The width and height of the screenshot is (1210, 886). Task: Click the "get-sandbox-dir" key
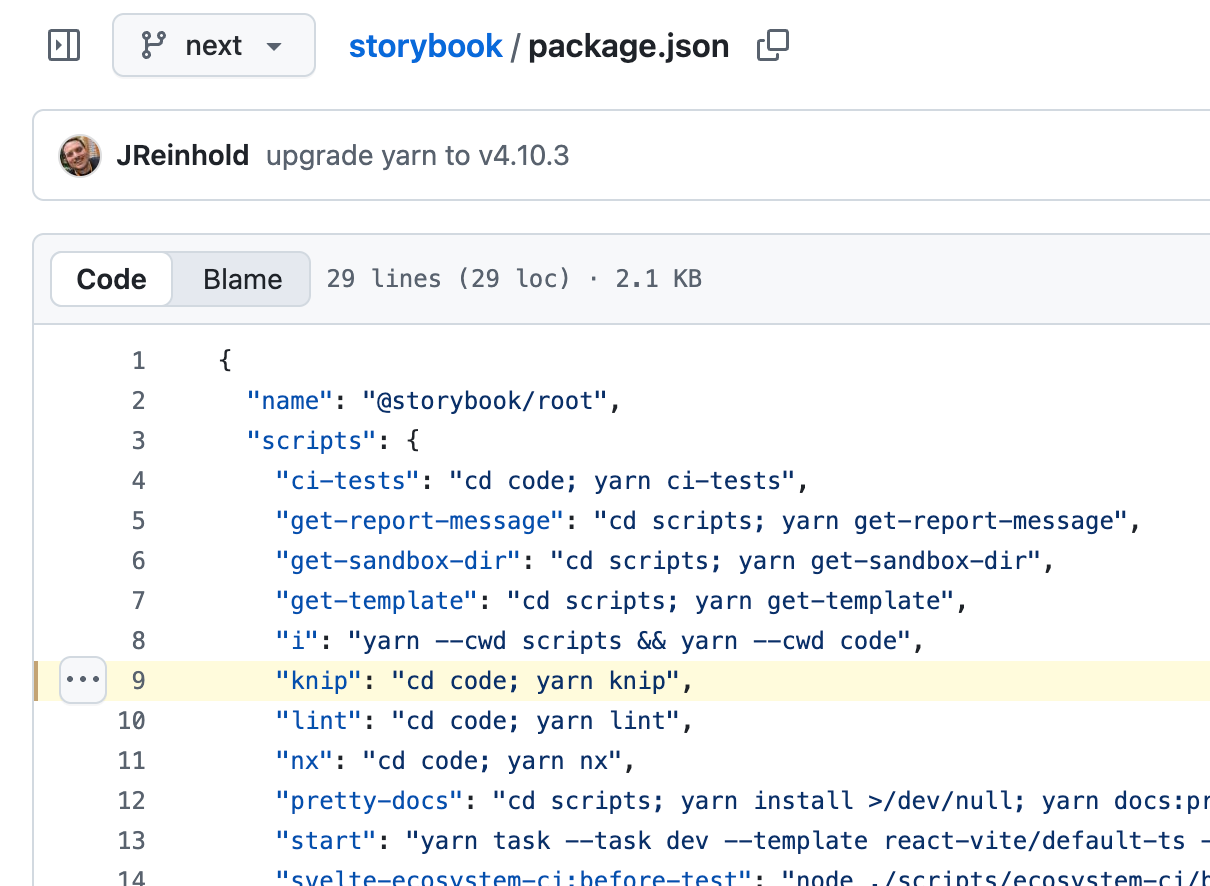pyautogui.click(x=399, y=560)
